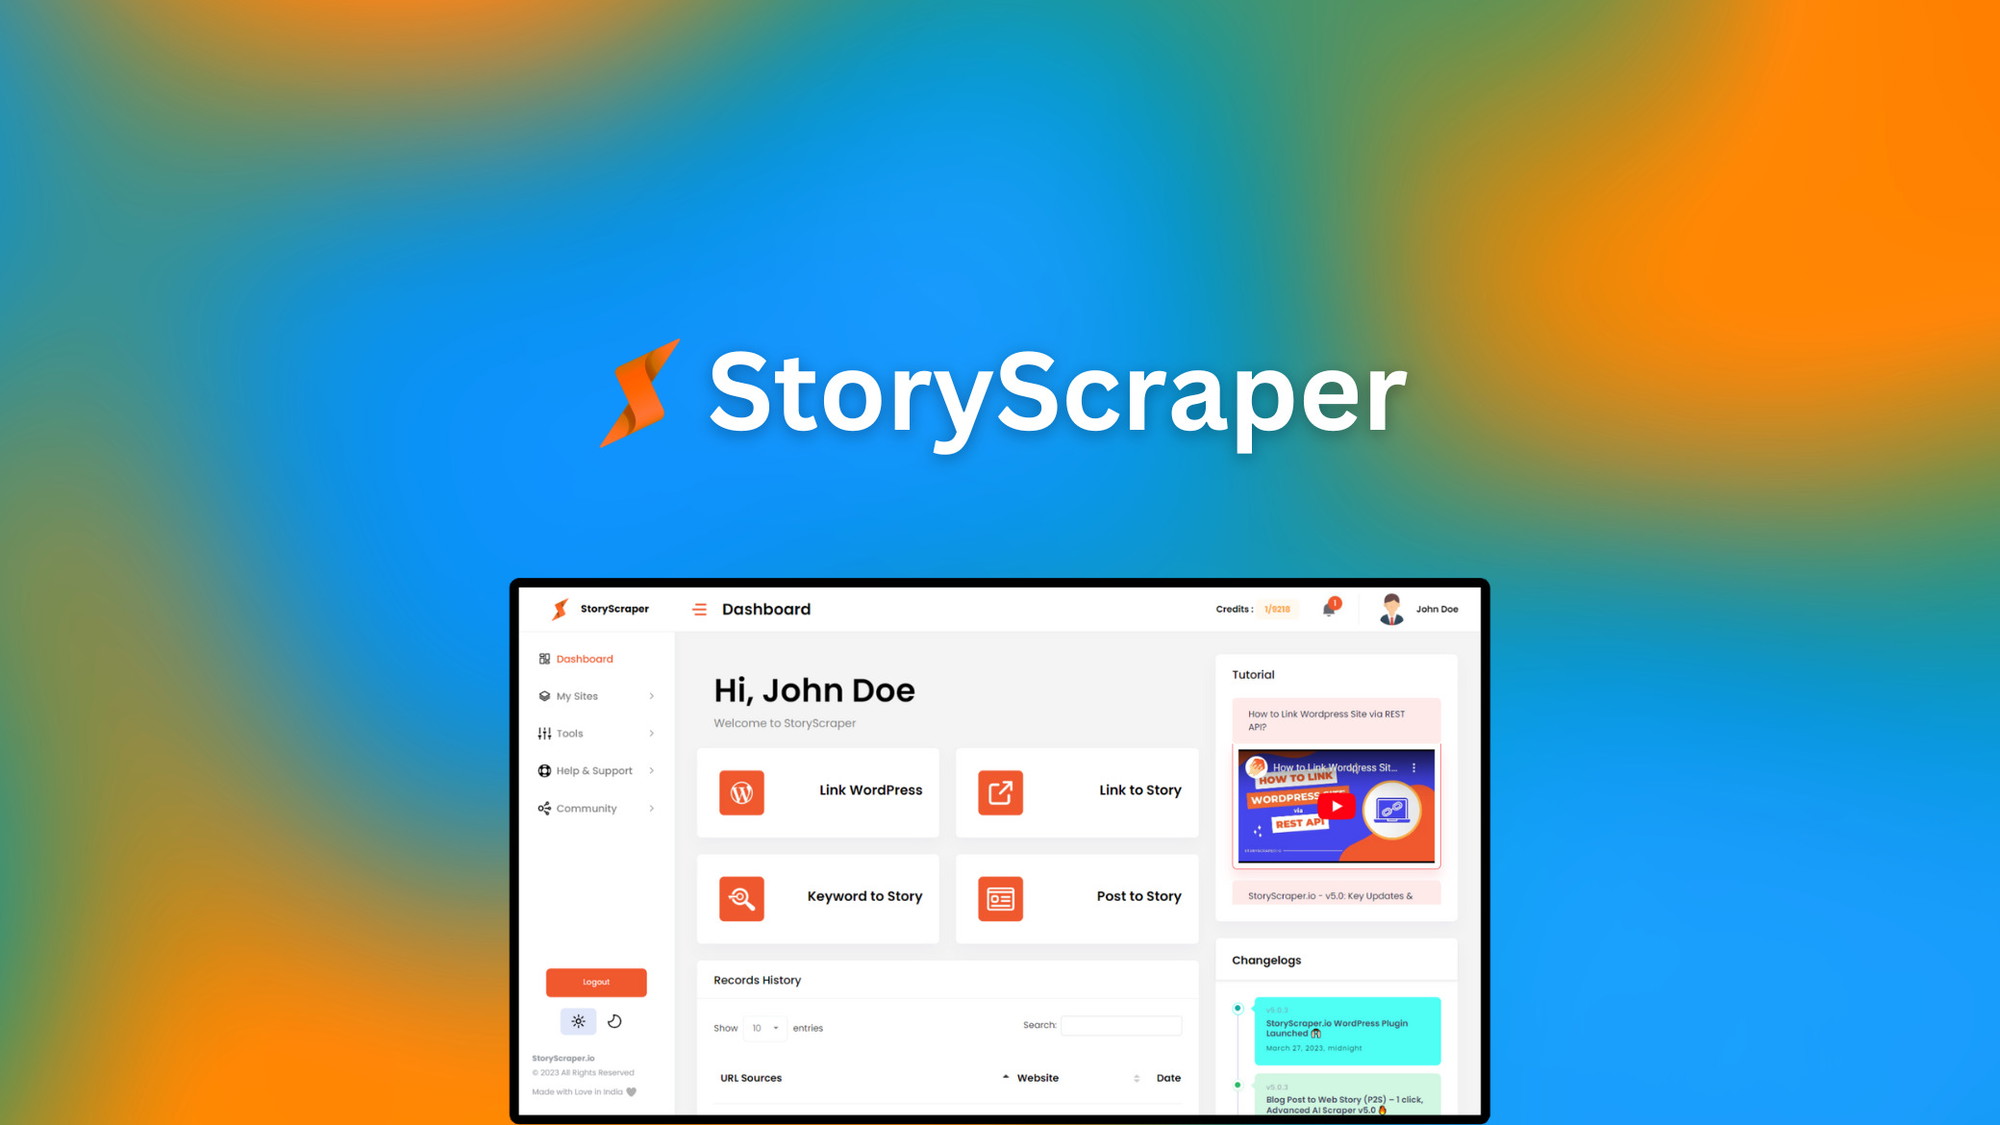This screenshot has width=2000, height=1125.
Task: Click Help & Support sidebar link
Action: (592, 771)
